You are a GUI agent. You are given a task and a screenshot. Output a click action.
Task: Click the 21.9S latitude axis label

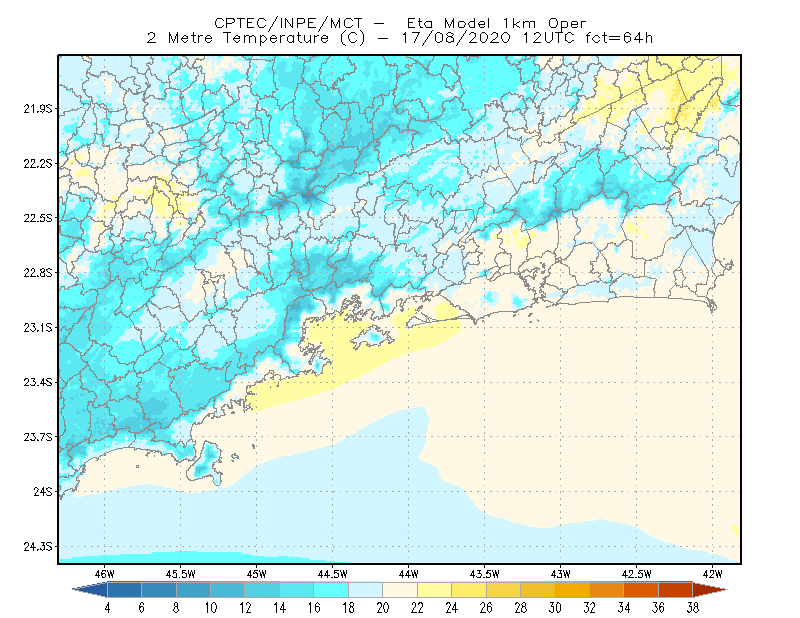coord(38,109)
